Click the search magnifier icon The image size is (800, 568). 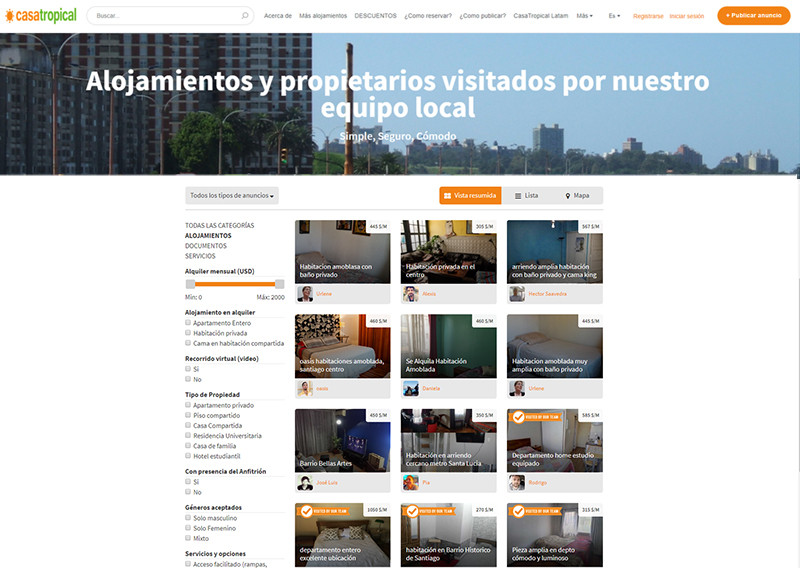245,16
